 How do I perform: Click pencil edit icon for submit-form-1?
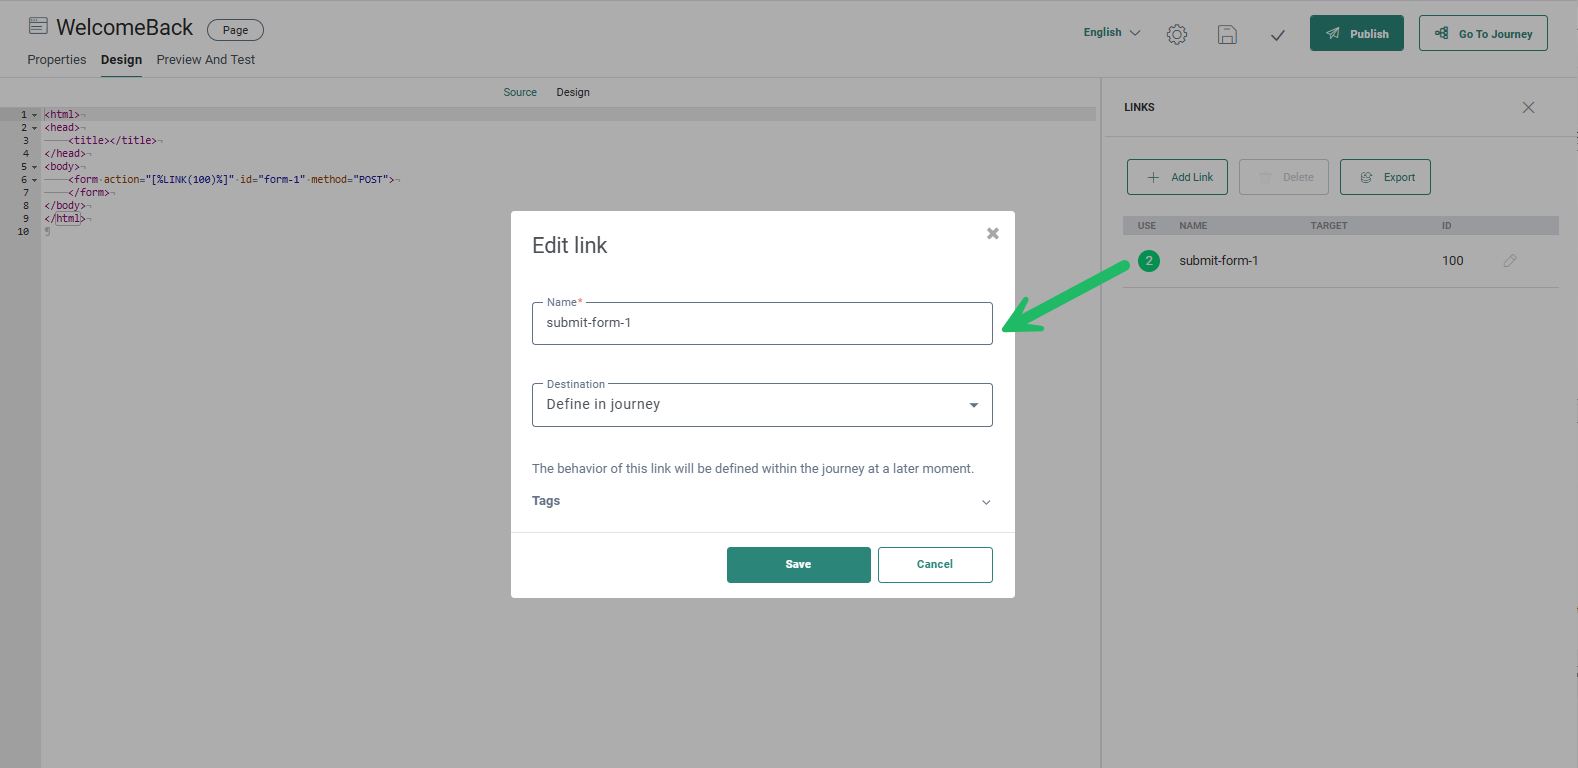pos(1509,261)
